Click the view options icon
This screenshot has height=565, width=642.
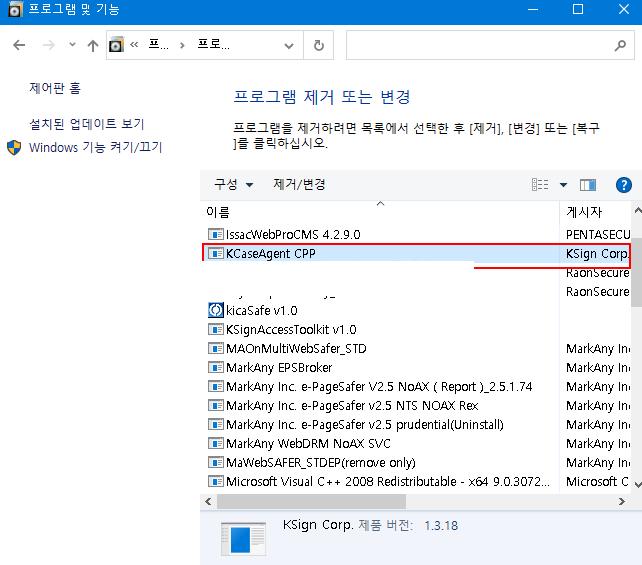(x=540, y=185)
